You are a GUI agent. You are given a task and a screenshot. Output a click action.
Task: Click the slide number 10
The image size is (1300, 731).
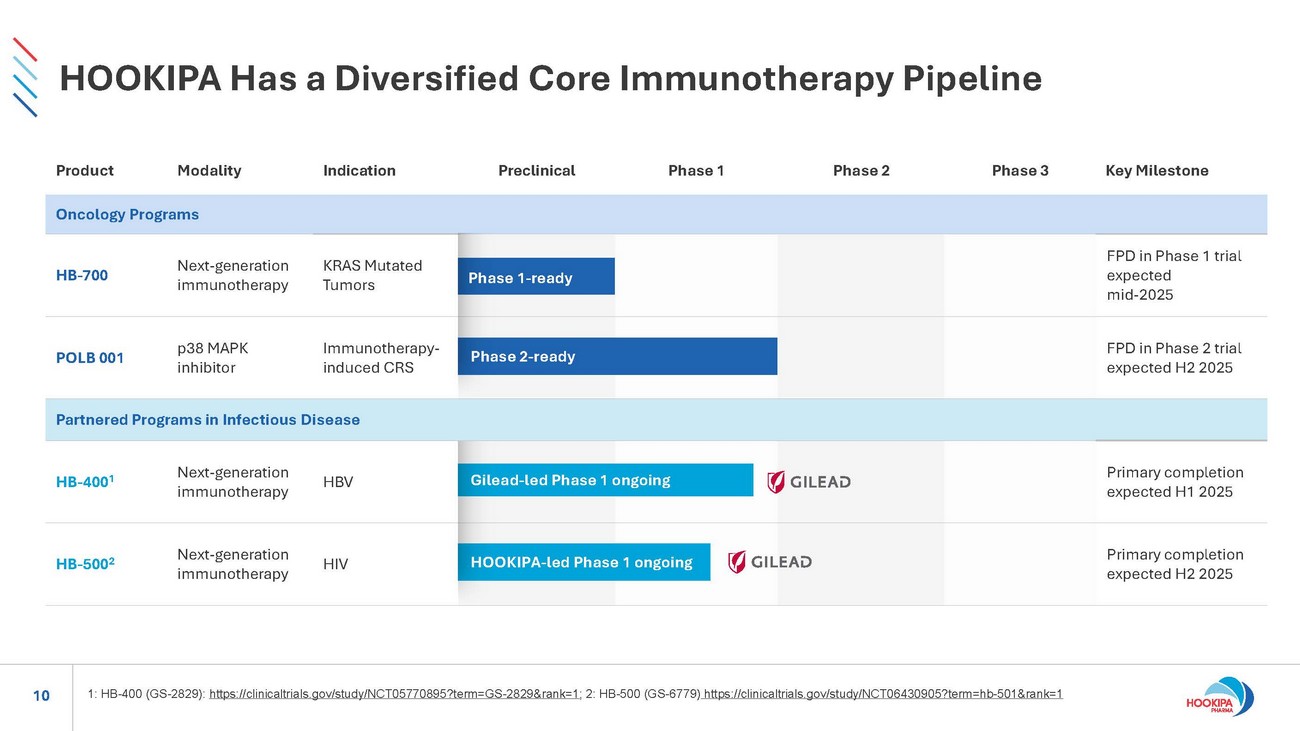click(x=41, y=695)
